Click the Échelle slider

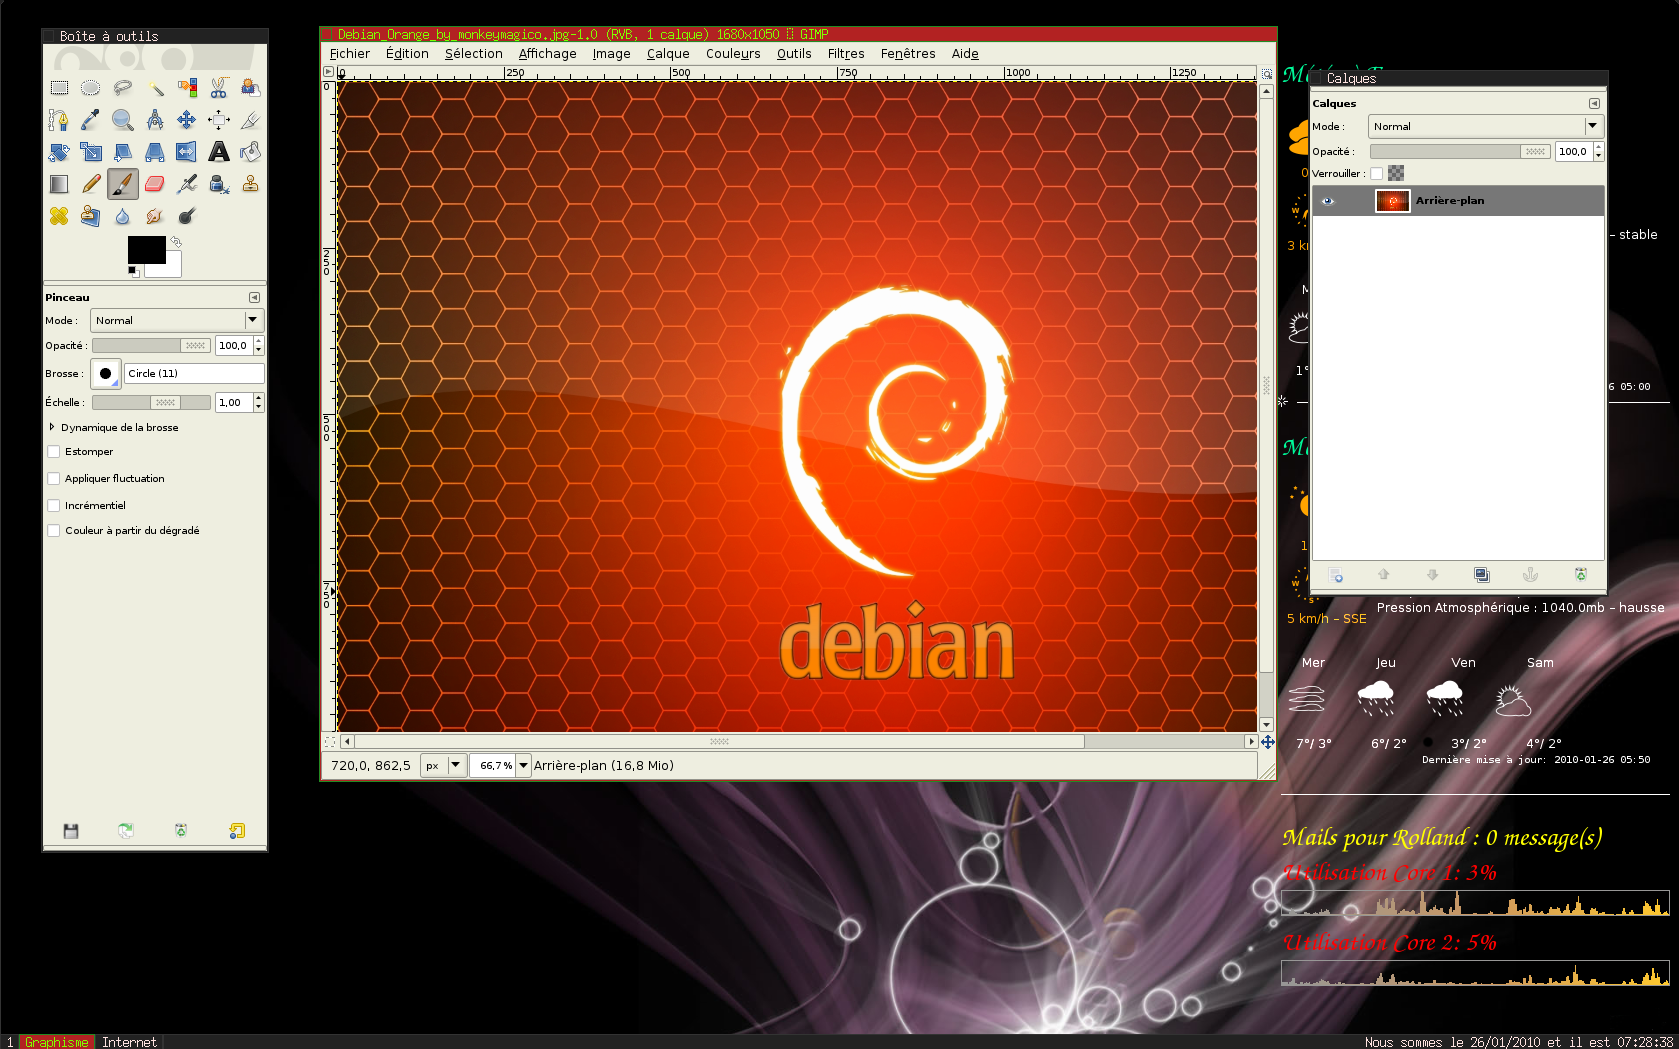point(151,403)
